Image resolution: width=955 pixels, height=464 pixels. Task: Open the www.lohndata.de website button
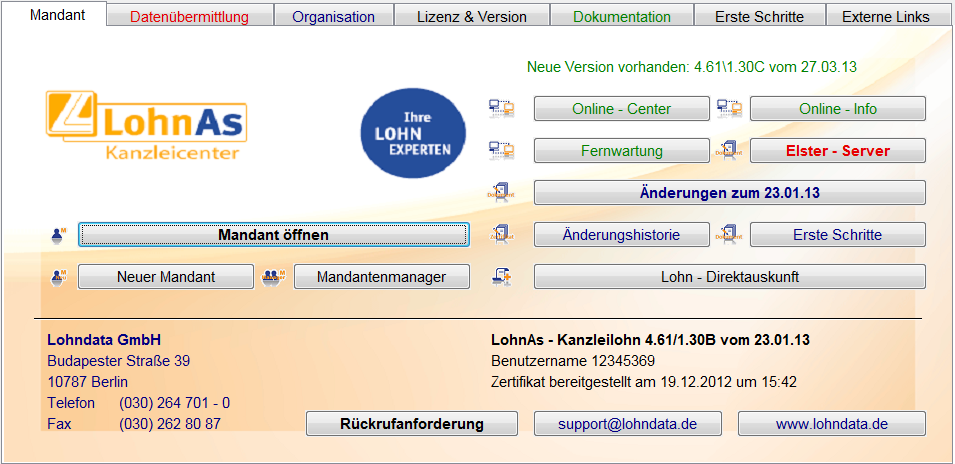click(831, 423)
